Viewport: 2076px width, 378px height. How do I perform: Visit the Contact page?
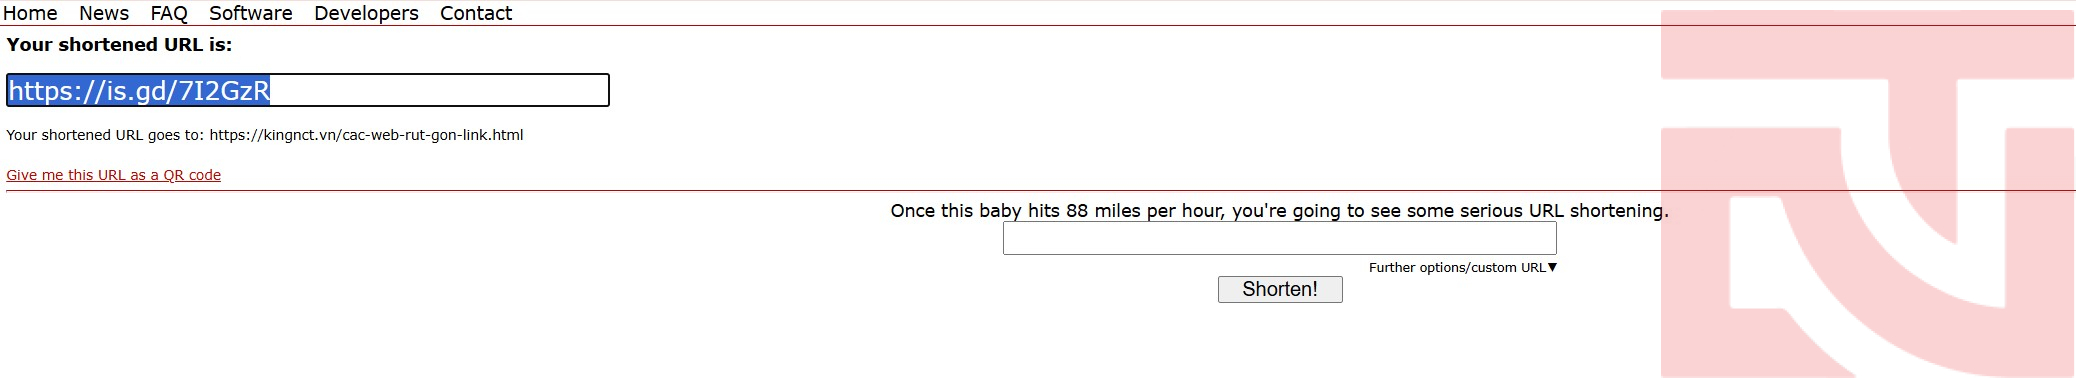(x=476, y=13)
